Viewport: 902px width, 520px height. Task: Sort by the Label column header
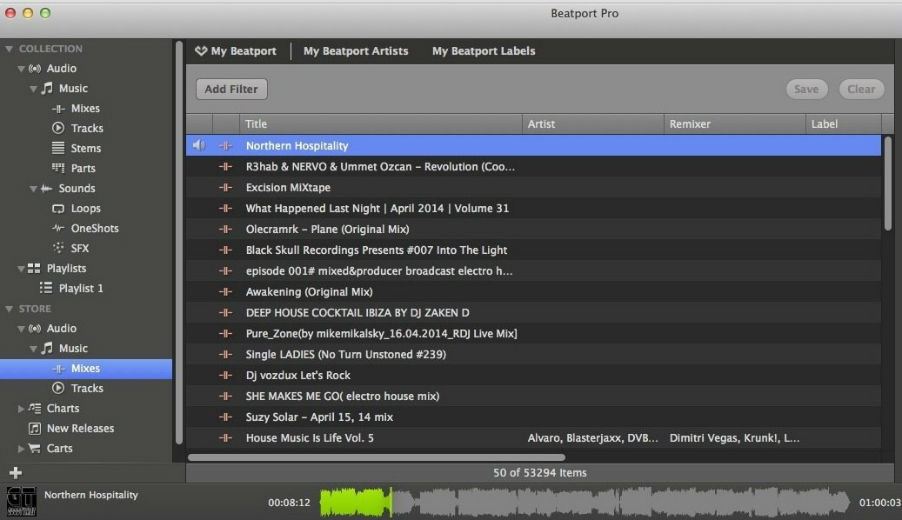click(x=843, y=124)
